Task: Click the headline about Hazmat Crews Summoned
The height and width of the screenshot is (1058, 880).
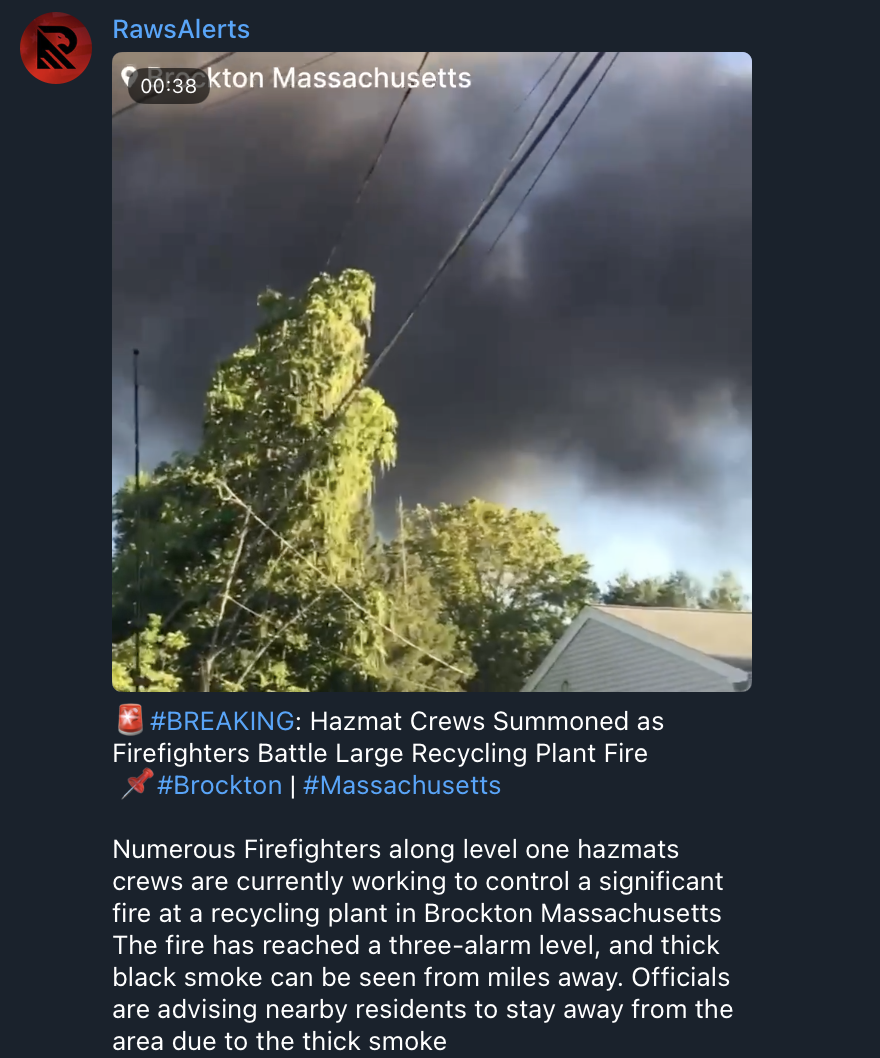Action: tap(388, 737)
